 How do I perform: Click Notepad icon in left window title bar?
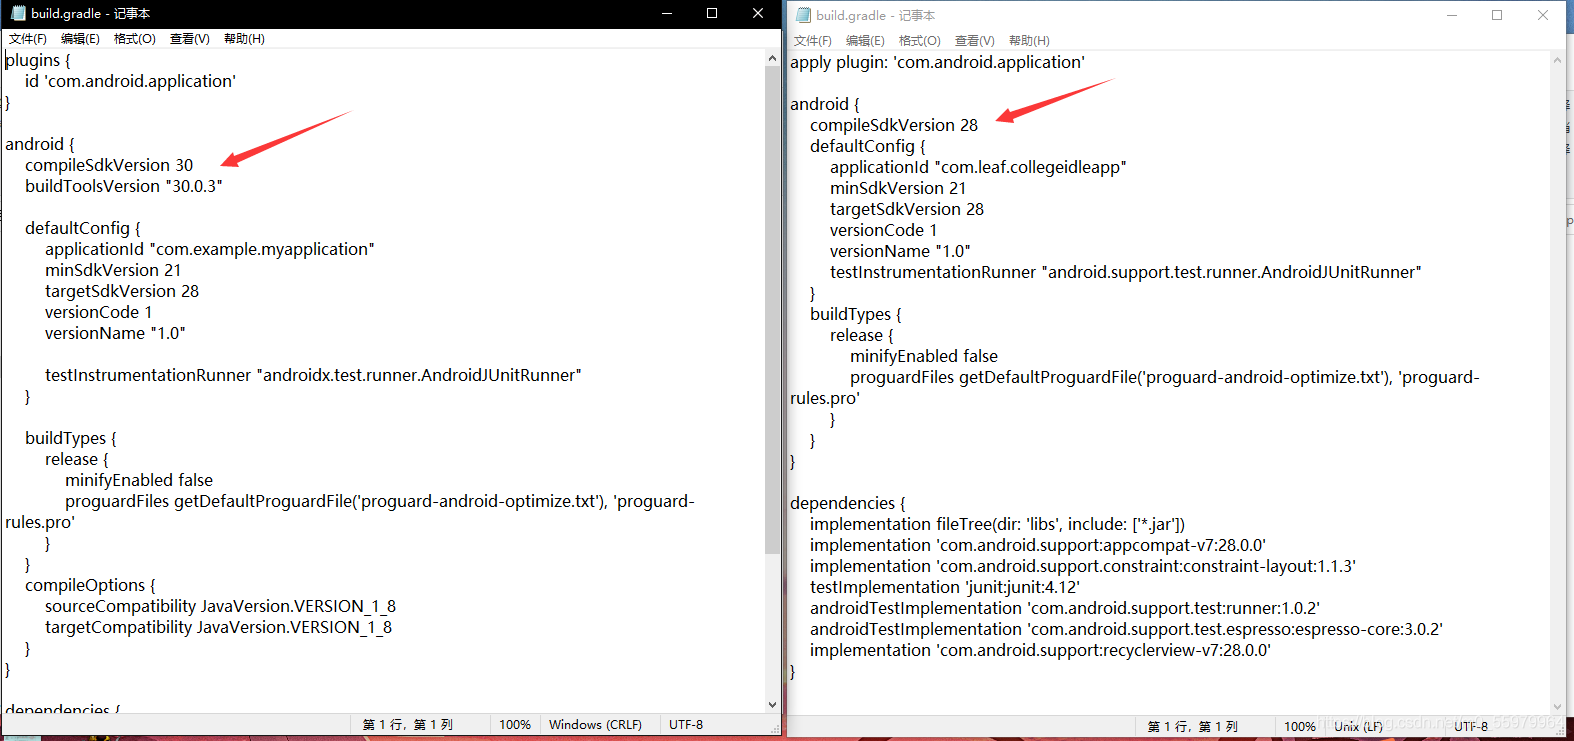point(18,13)
